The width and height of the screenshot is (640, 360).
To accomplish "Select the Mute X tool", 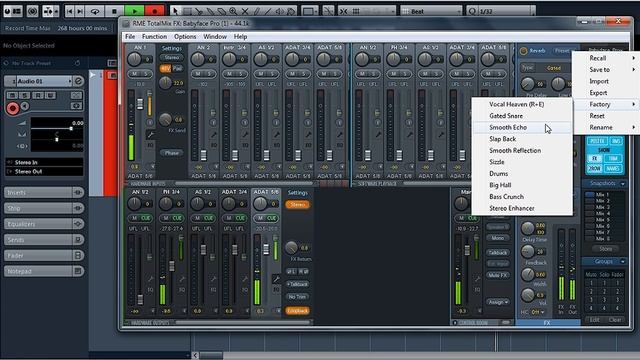I will pos(245,11).
